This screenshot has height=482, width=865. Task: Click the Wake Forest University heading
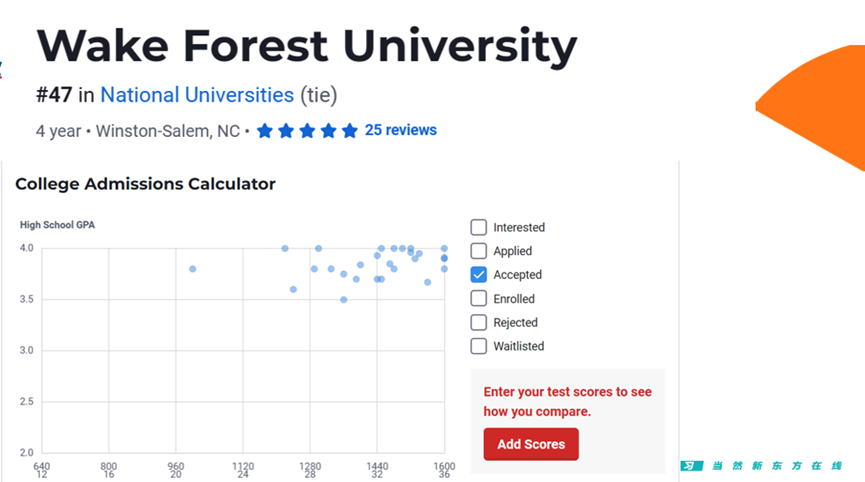(x=307, y=46)
